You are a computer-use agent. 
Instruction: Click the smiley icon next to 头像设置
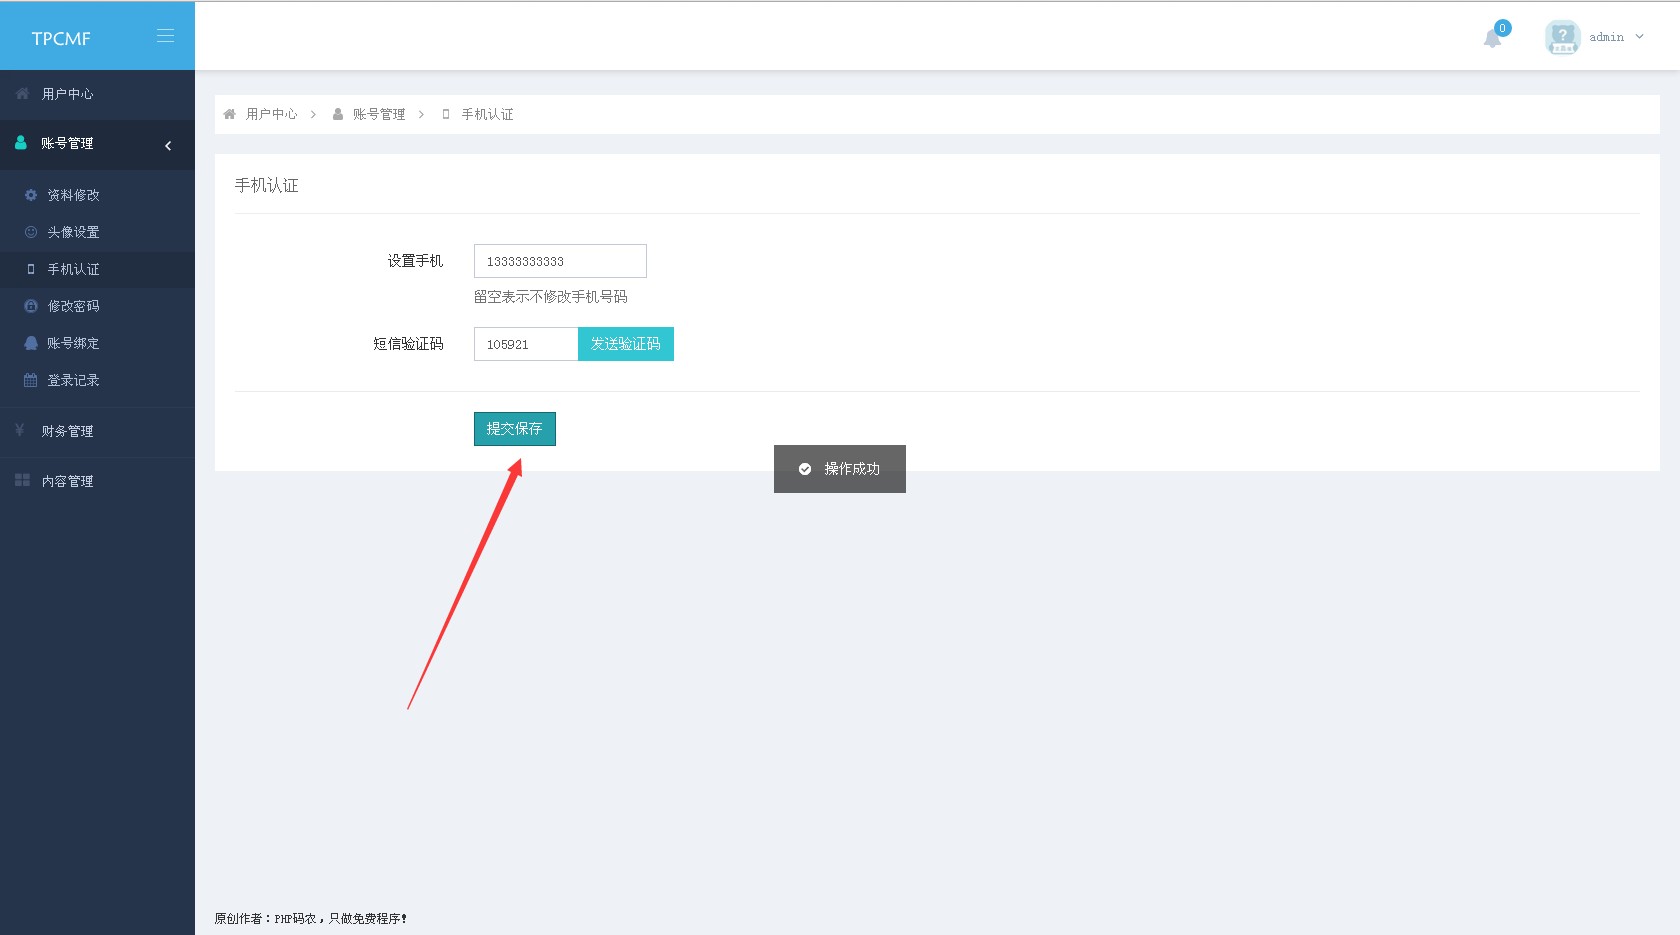coord(31,232)
